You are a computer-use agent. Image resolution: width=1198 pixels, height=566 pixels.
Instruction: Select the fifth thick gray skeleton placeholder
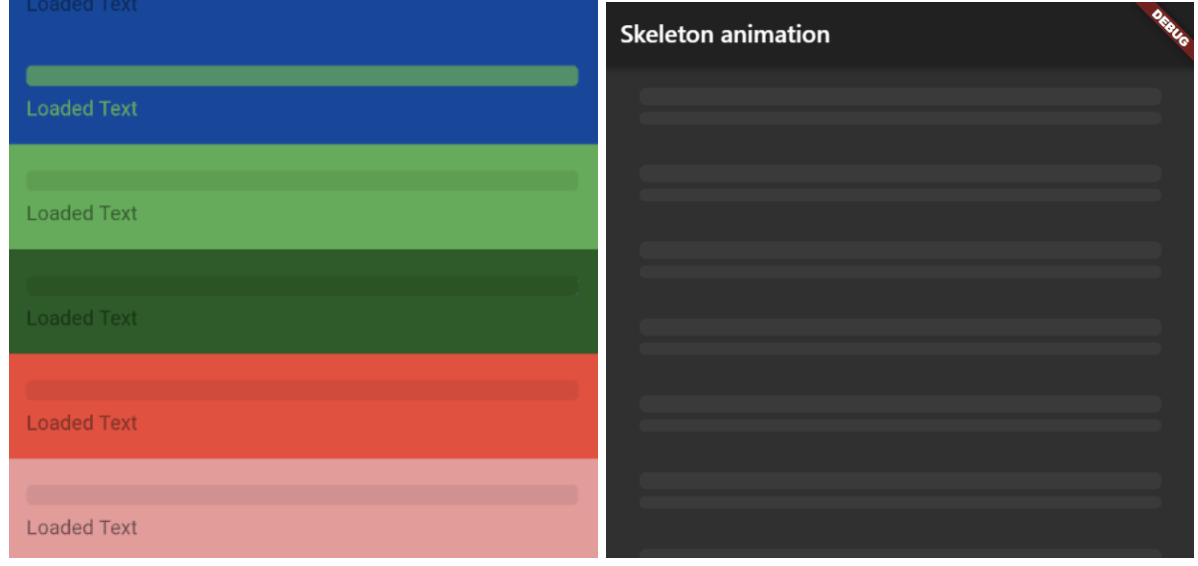(x=900, y=403)
